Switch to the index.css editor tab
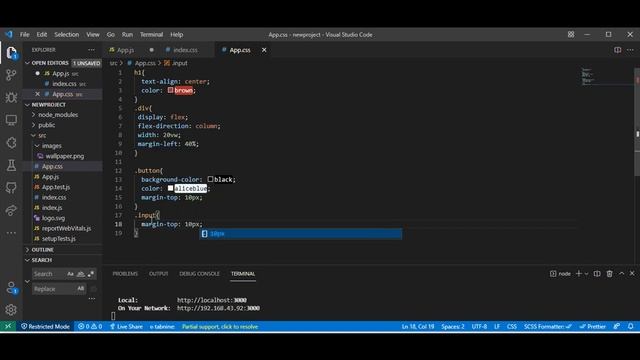 [185, 50]
